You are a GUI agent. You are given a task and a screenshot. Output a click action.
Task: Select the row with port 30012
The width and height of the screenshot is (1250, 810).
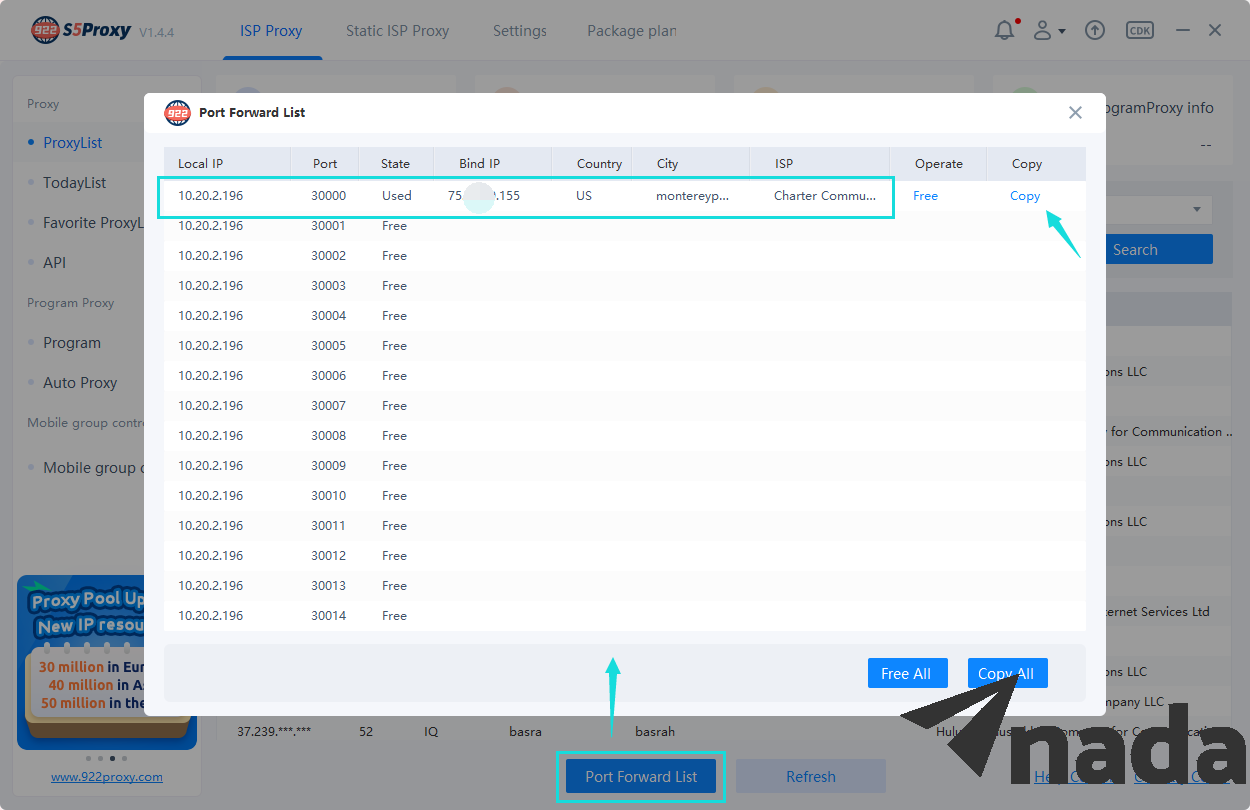625,556
